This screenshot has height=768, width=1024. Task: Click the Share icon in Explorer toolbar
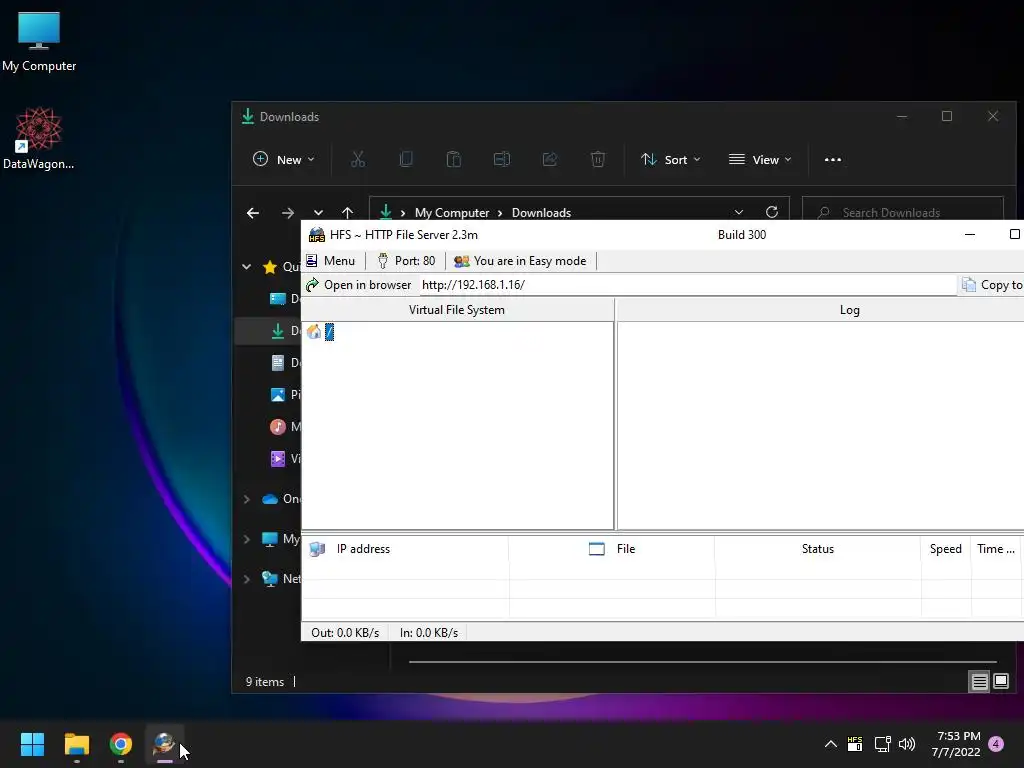pyautogui.click(x=550, y=159)
